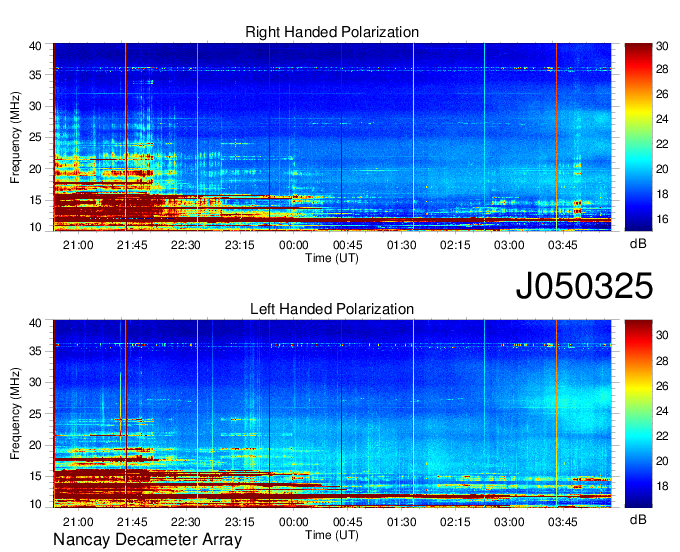Click the 22:30 tick of Left Handed plot

point(186,522)
